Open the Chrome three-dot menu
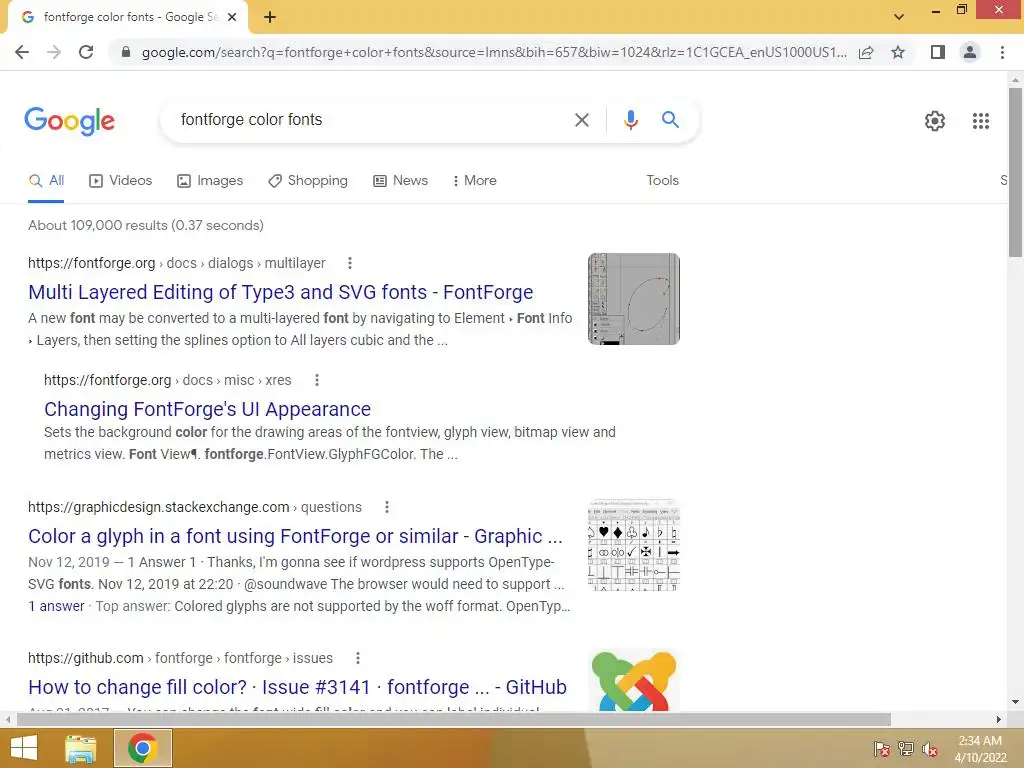Image resolution: width=1024 pixels, height=768 pixels. [1002, 52]
